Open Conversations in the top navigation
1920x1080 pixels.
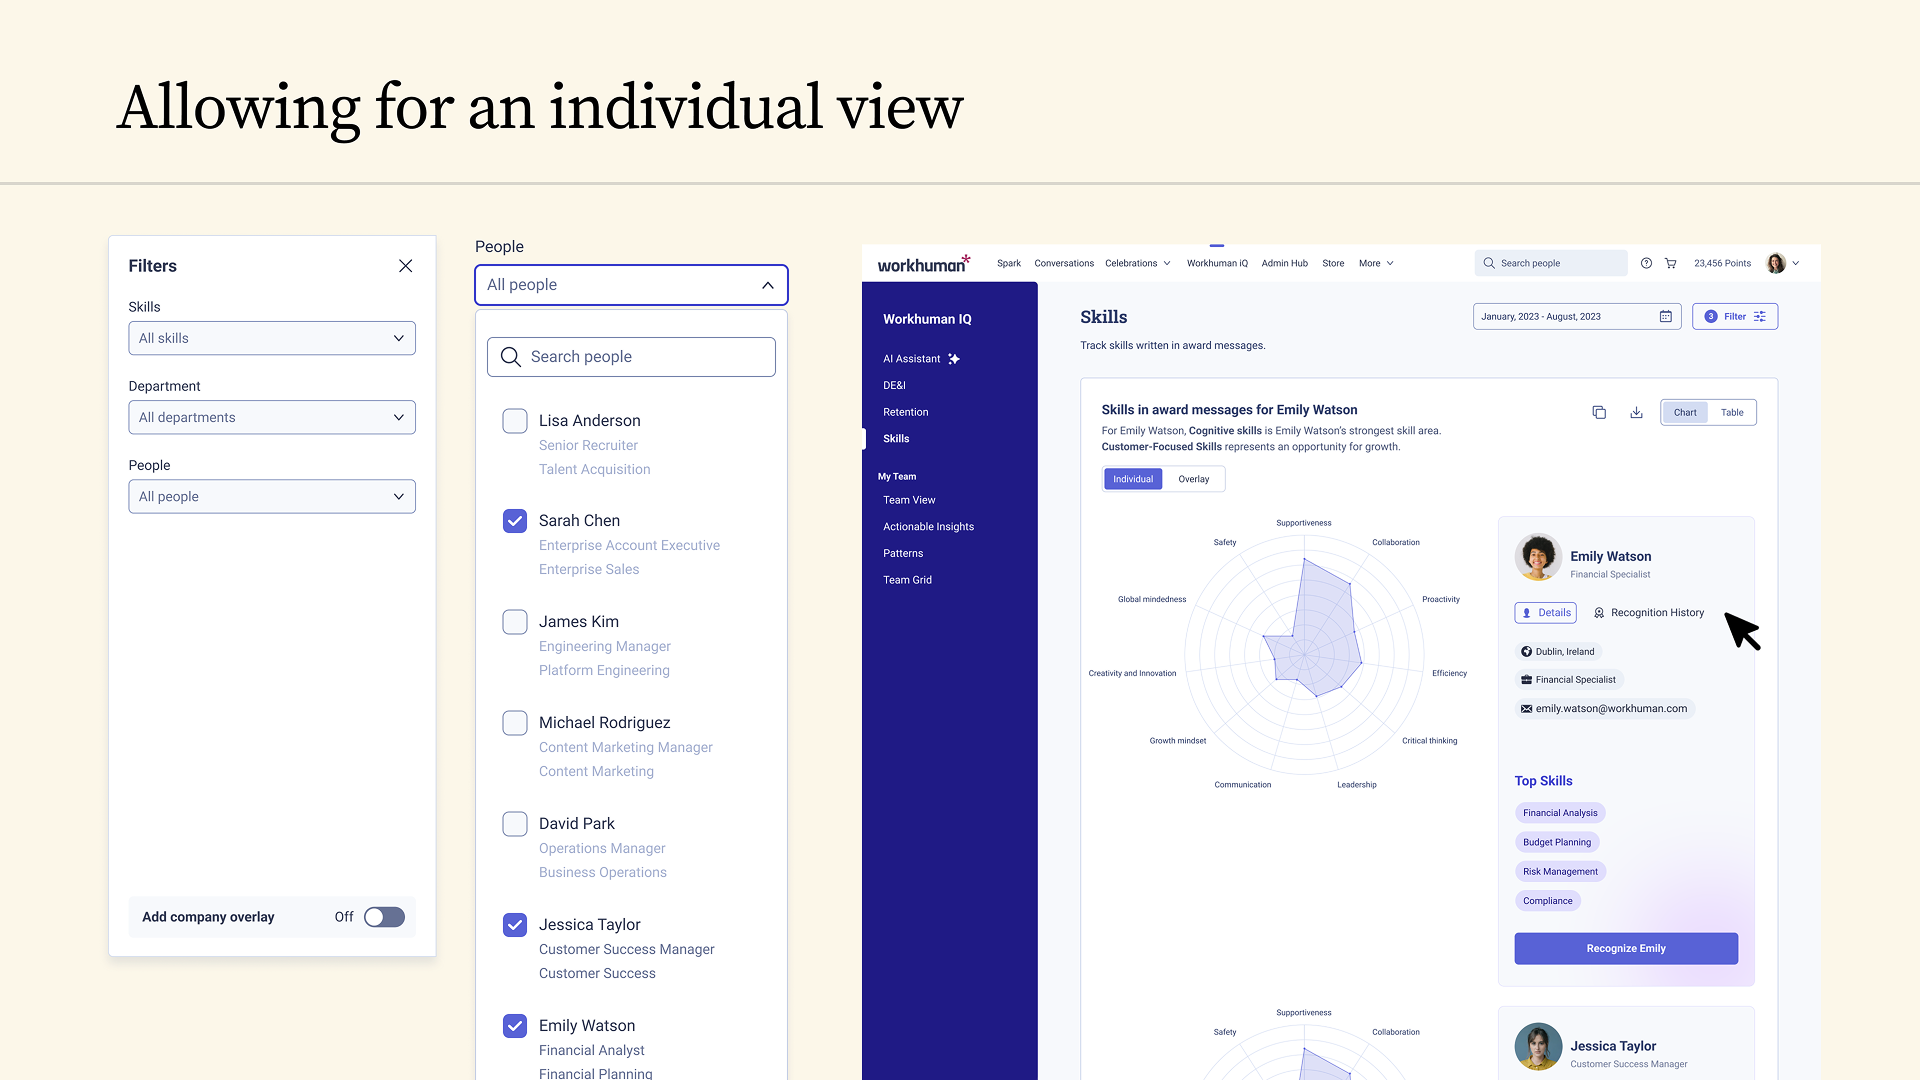pos(1064,264)
